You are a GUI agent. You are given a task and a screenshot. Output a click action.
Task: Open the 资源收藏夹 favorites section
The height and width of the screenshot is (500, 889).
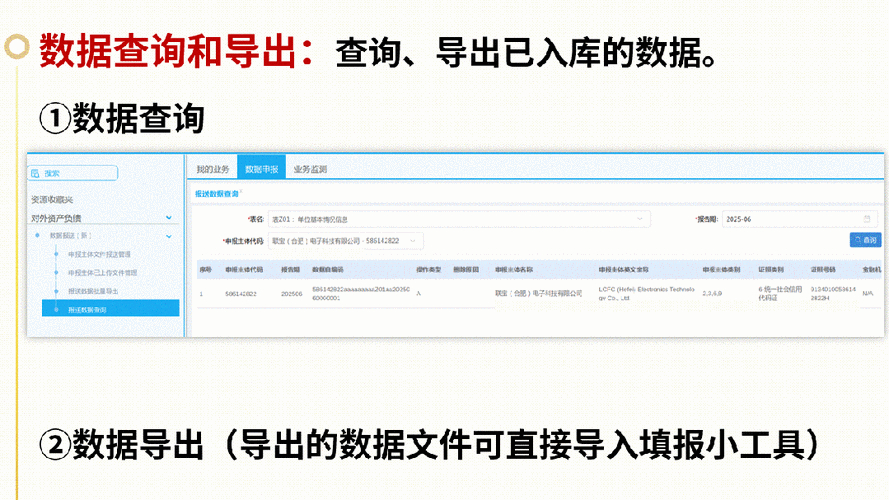(x=52, y=200)
